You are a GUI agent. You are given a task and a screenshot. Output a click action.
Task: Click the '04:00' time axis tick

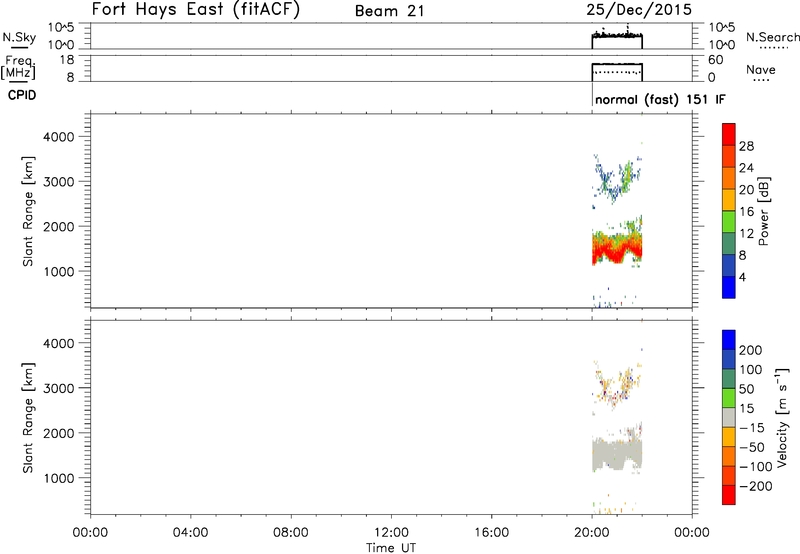tap(191, 533)
